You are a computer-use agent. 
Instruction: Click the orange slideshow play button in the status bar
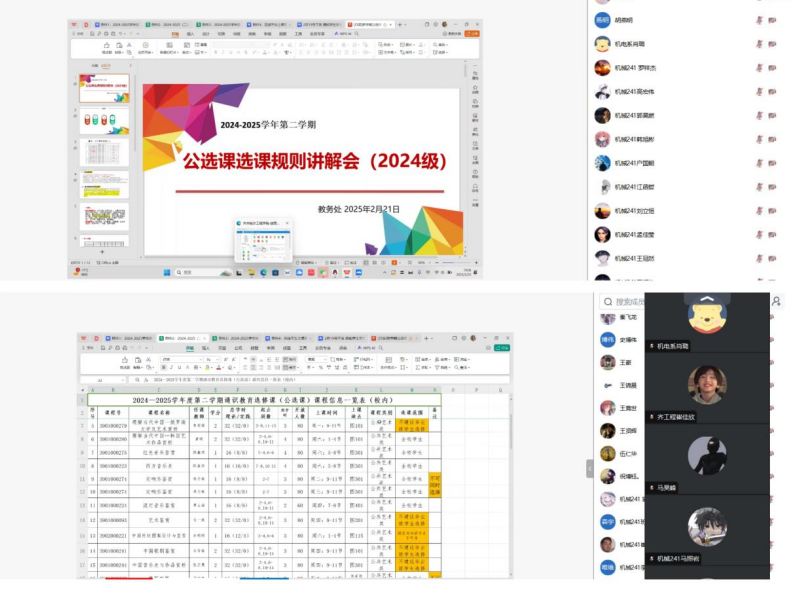point(394,263)
